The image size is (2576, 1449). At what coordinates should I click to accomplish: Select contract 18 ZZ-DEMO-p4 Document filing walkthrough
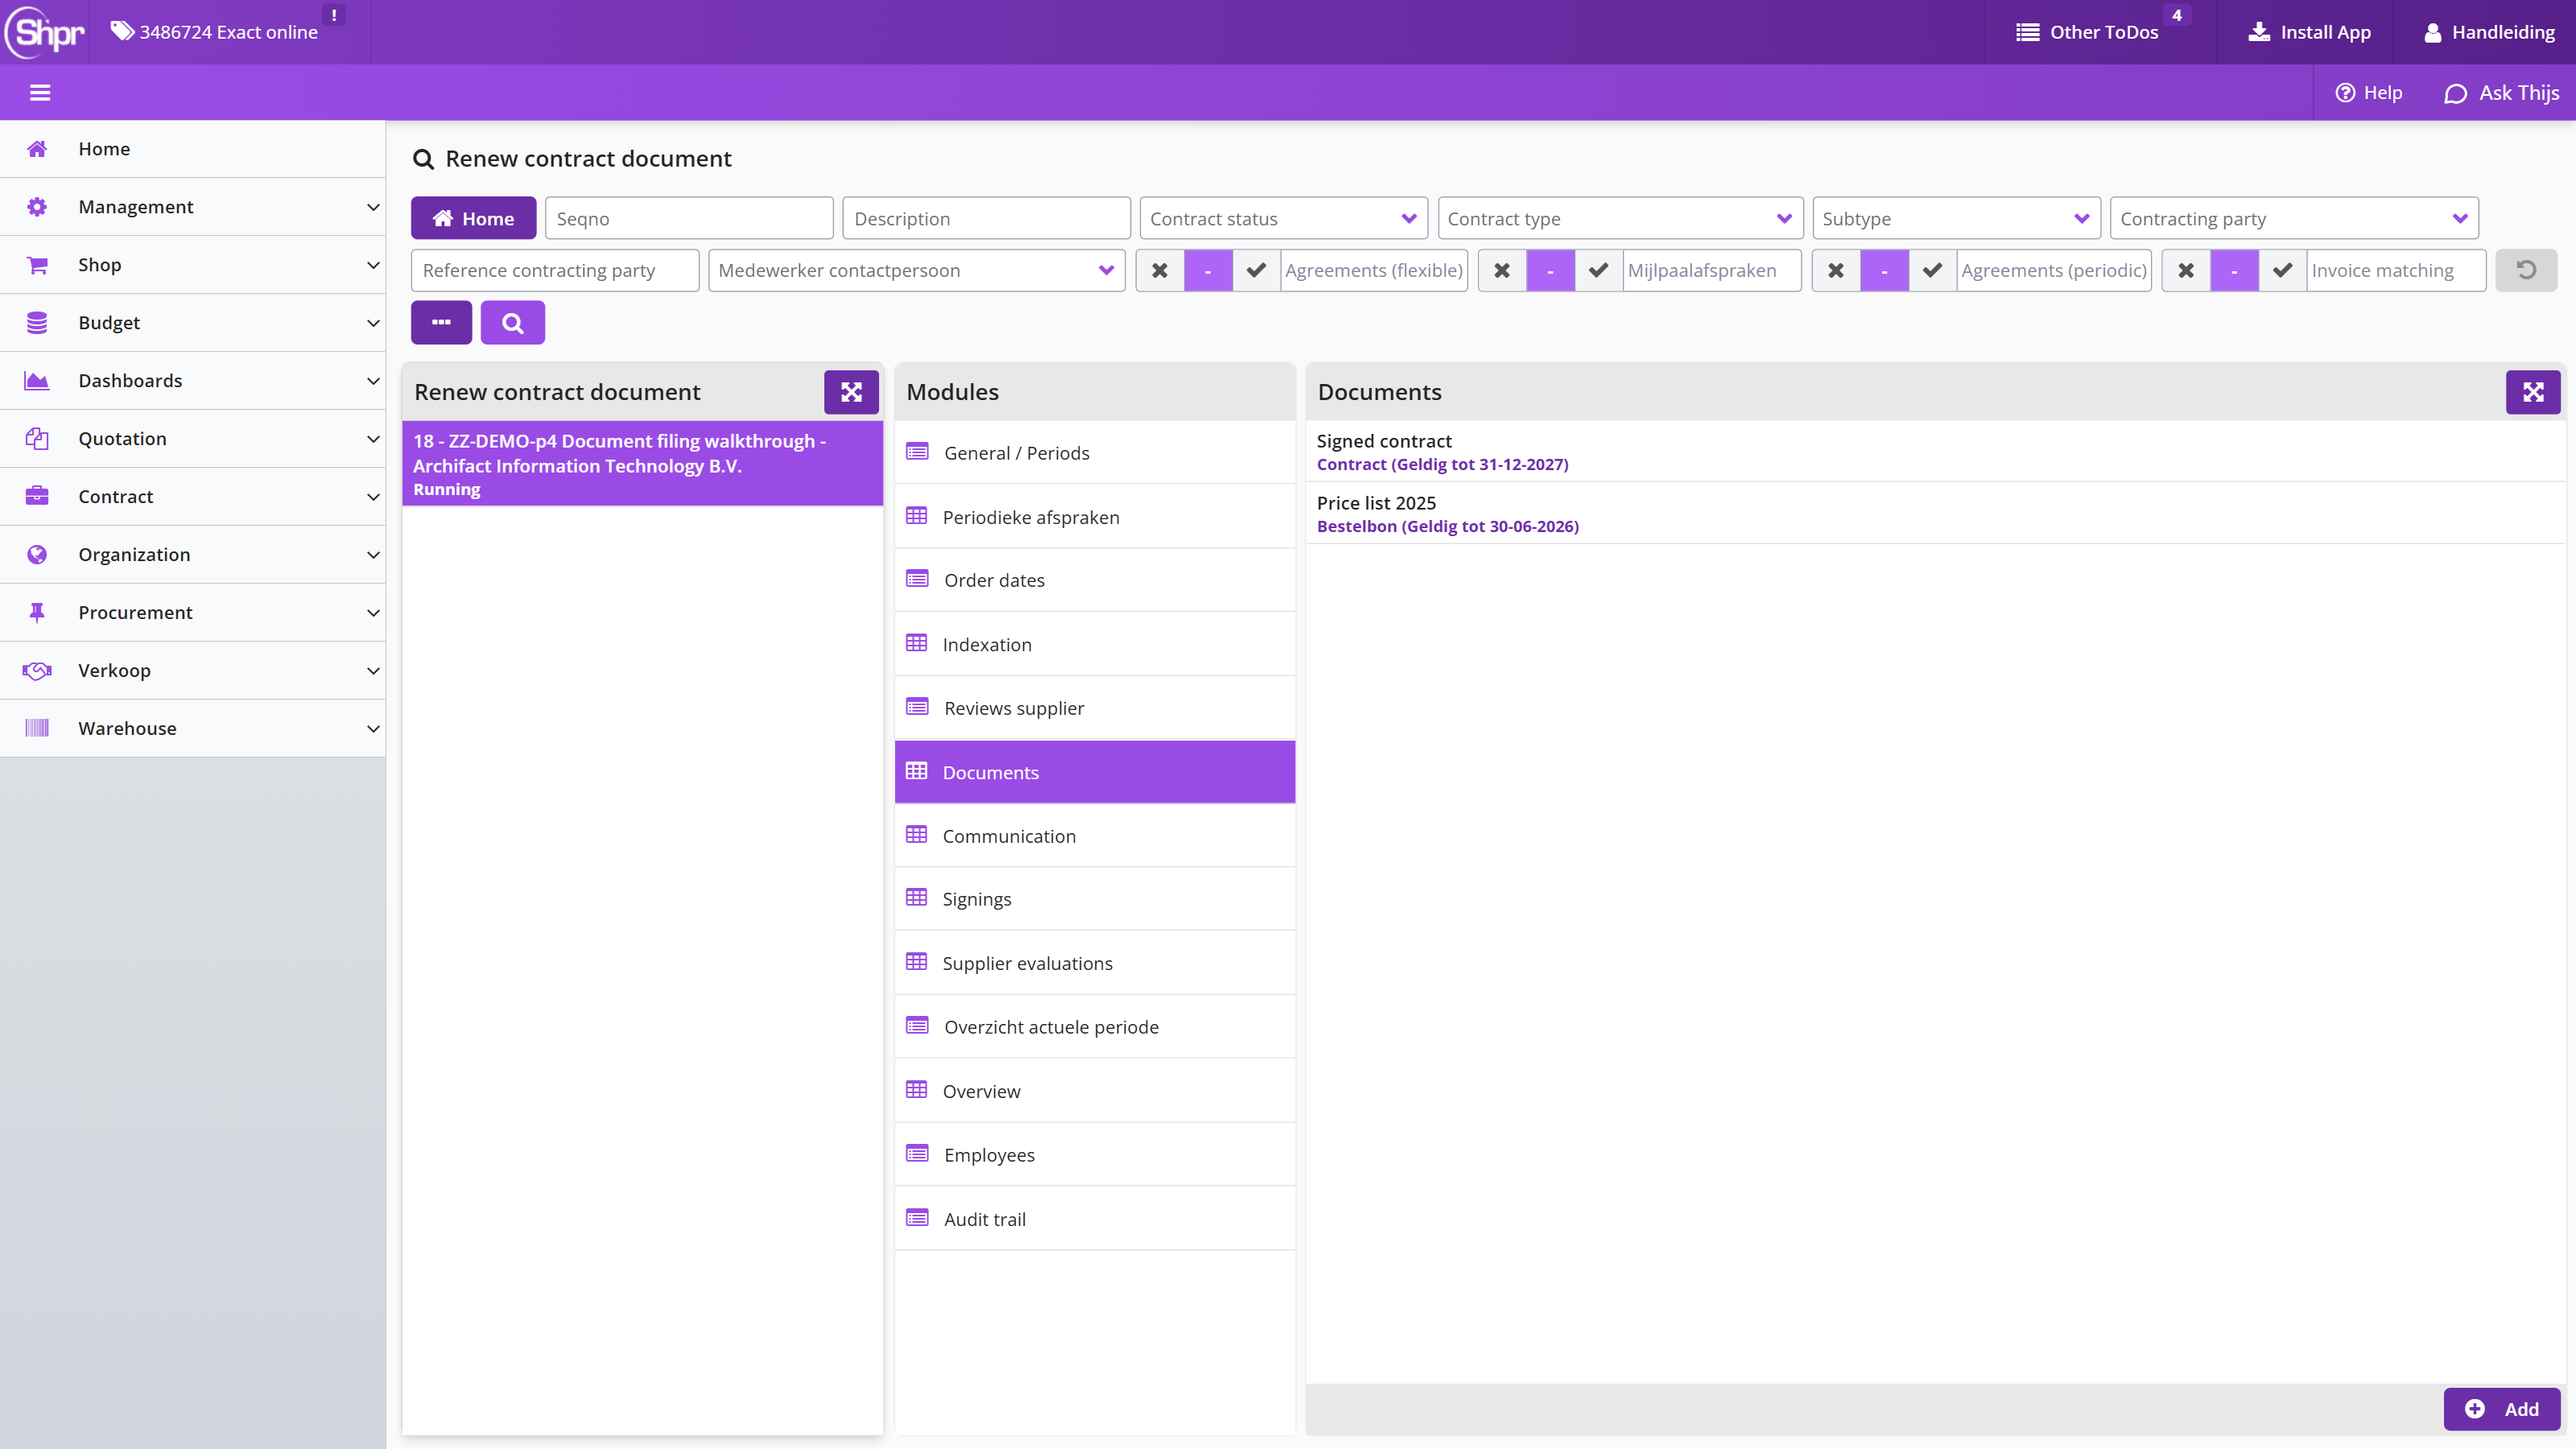click(x=643, y=464)
